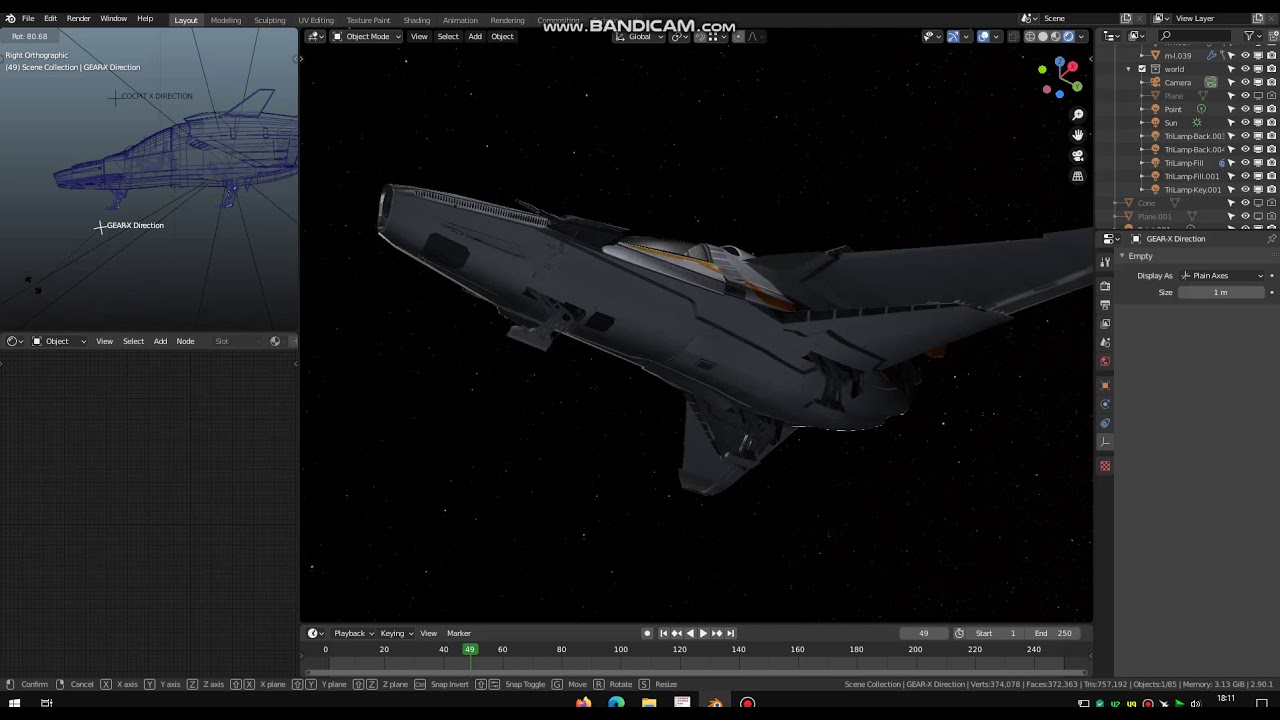
Task: Click the auto keying record button
Action: (647, 633)
